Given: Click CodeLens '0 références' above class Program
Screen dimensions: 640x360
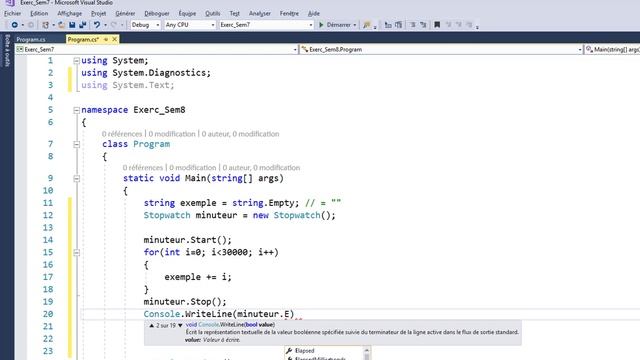Looking at the screenshot, I should coord(122,134).
